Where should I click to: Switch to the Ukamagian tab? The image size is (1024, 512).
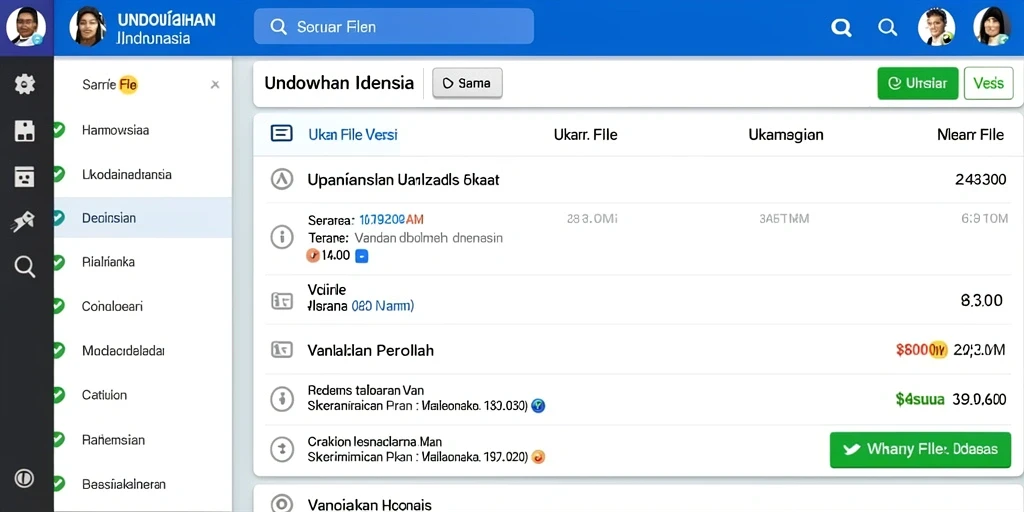(x=786, y=135)
